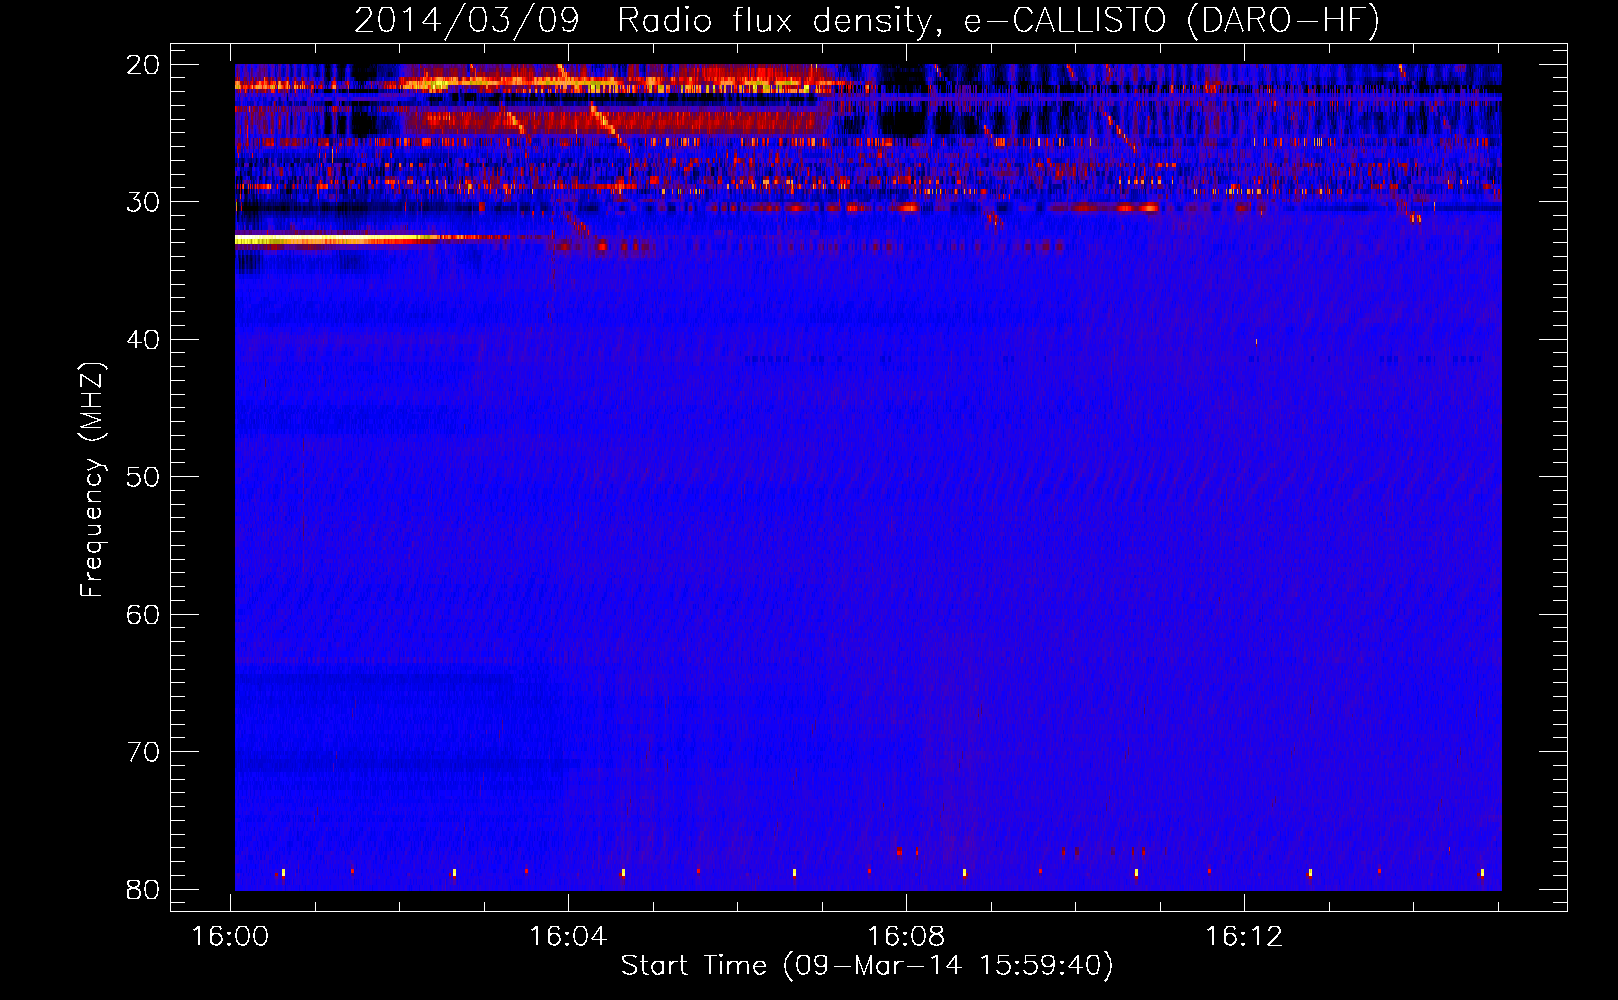Select the 80 MHz frequency tick label
1618x1000 pixels.
coord(143,889)
